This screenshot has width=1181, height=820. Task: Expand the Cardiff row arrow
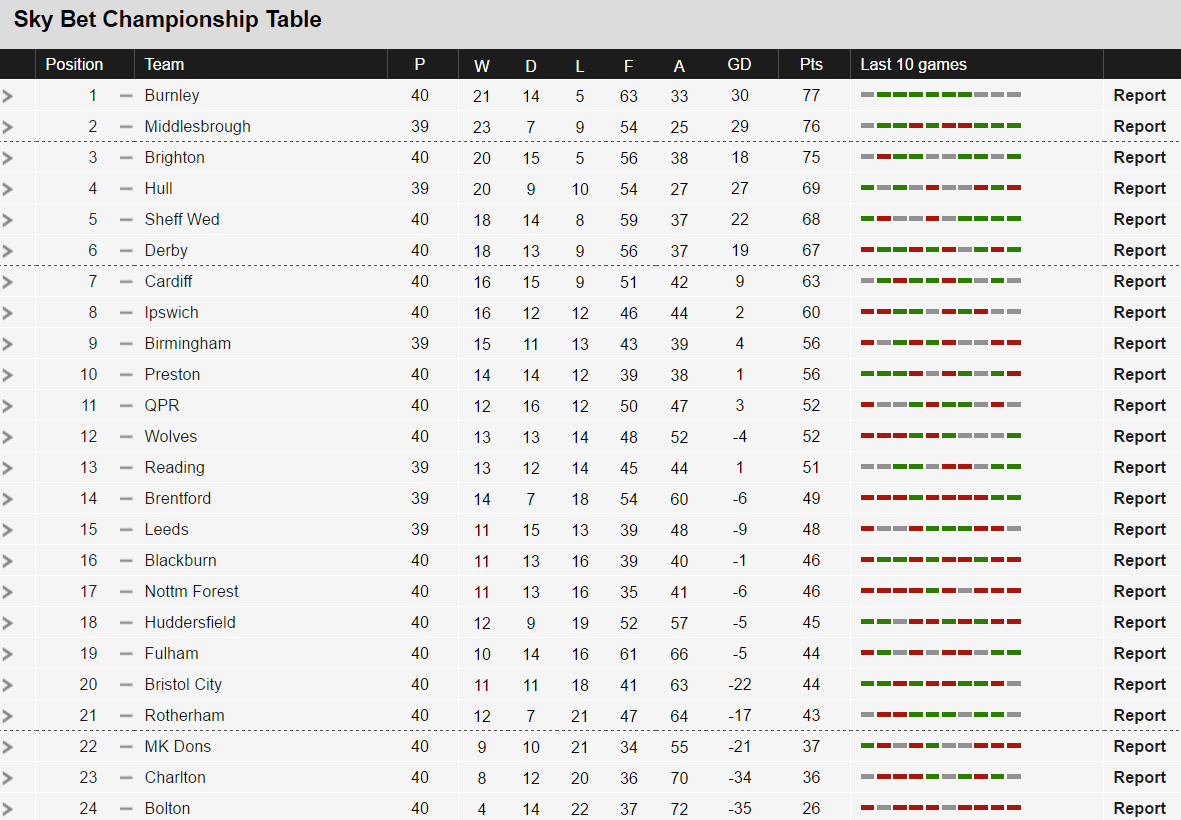click(8, 282)
